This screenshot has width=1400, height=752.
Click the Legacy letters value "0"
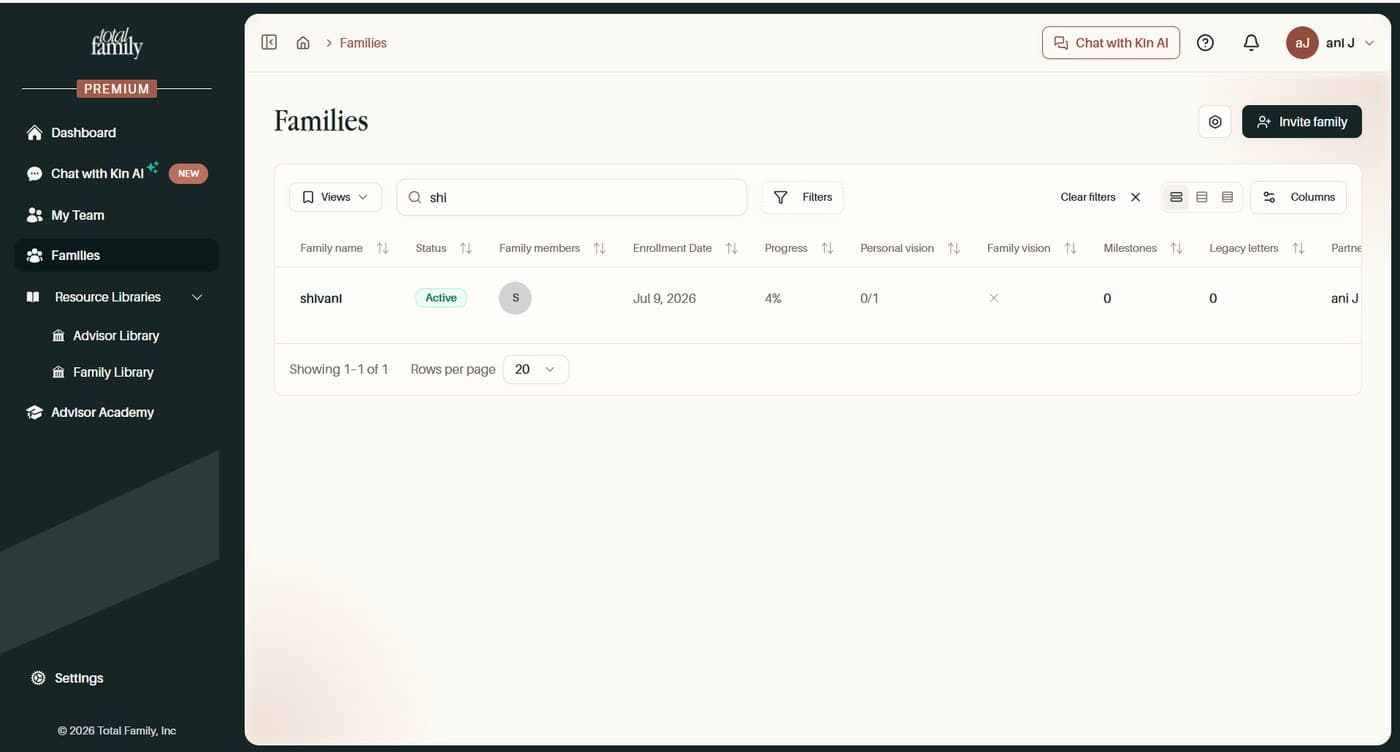1213,298
